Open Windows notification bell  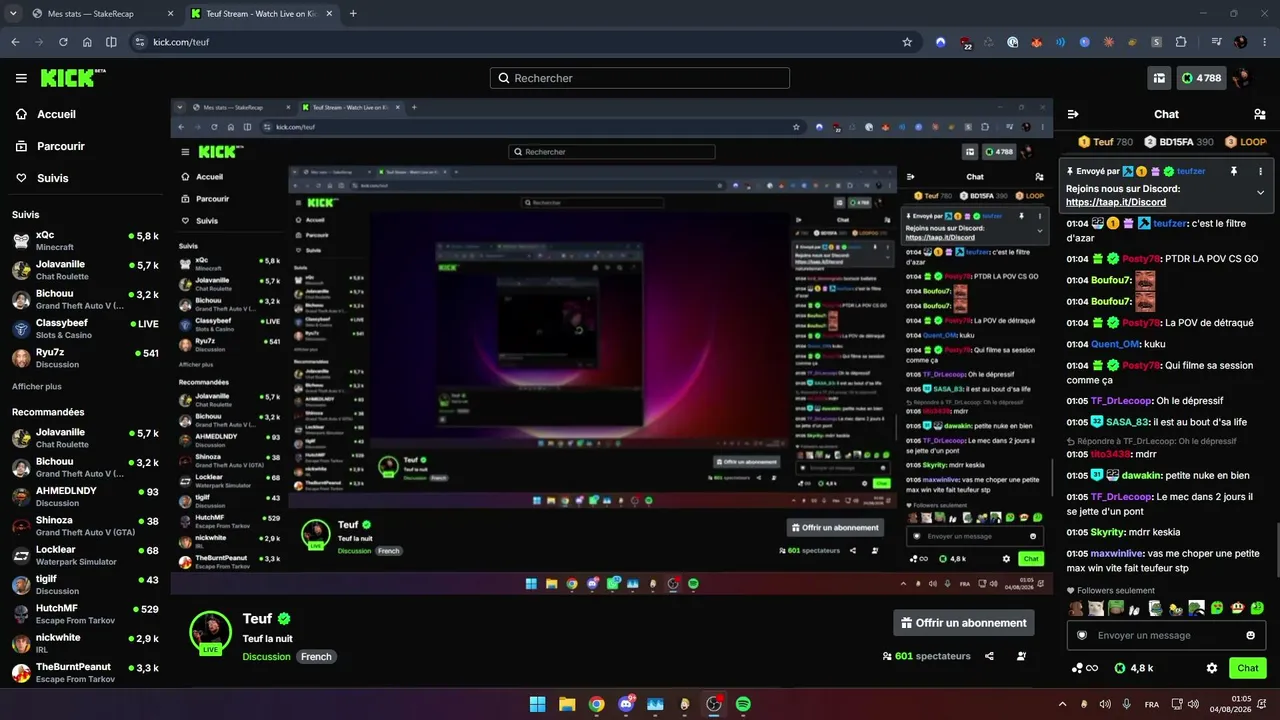1263,704
